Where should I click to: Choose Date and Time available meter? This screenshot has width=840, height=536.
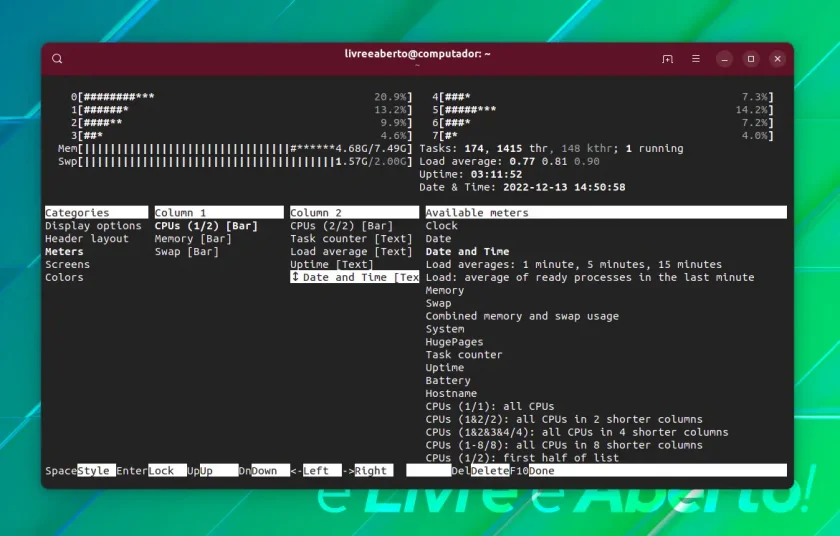point(467,252)
